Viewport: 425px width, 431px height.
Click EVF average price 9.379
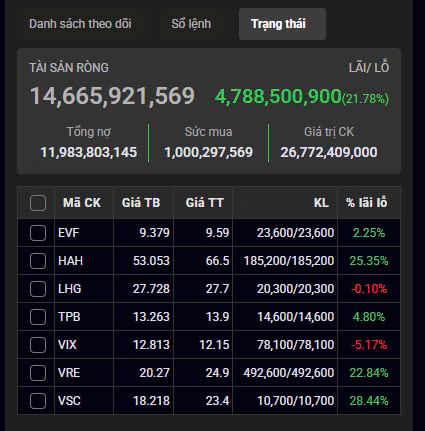tap(154, 233)
